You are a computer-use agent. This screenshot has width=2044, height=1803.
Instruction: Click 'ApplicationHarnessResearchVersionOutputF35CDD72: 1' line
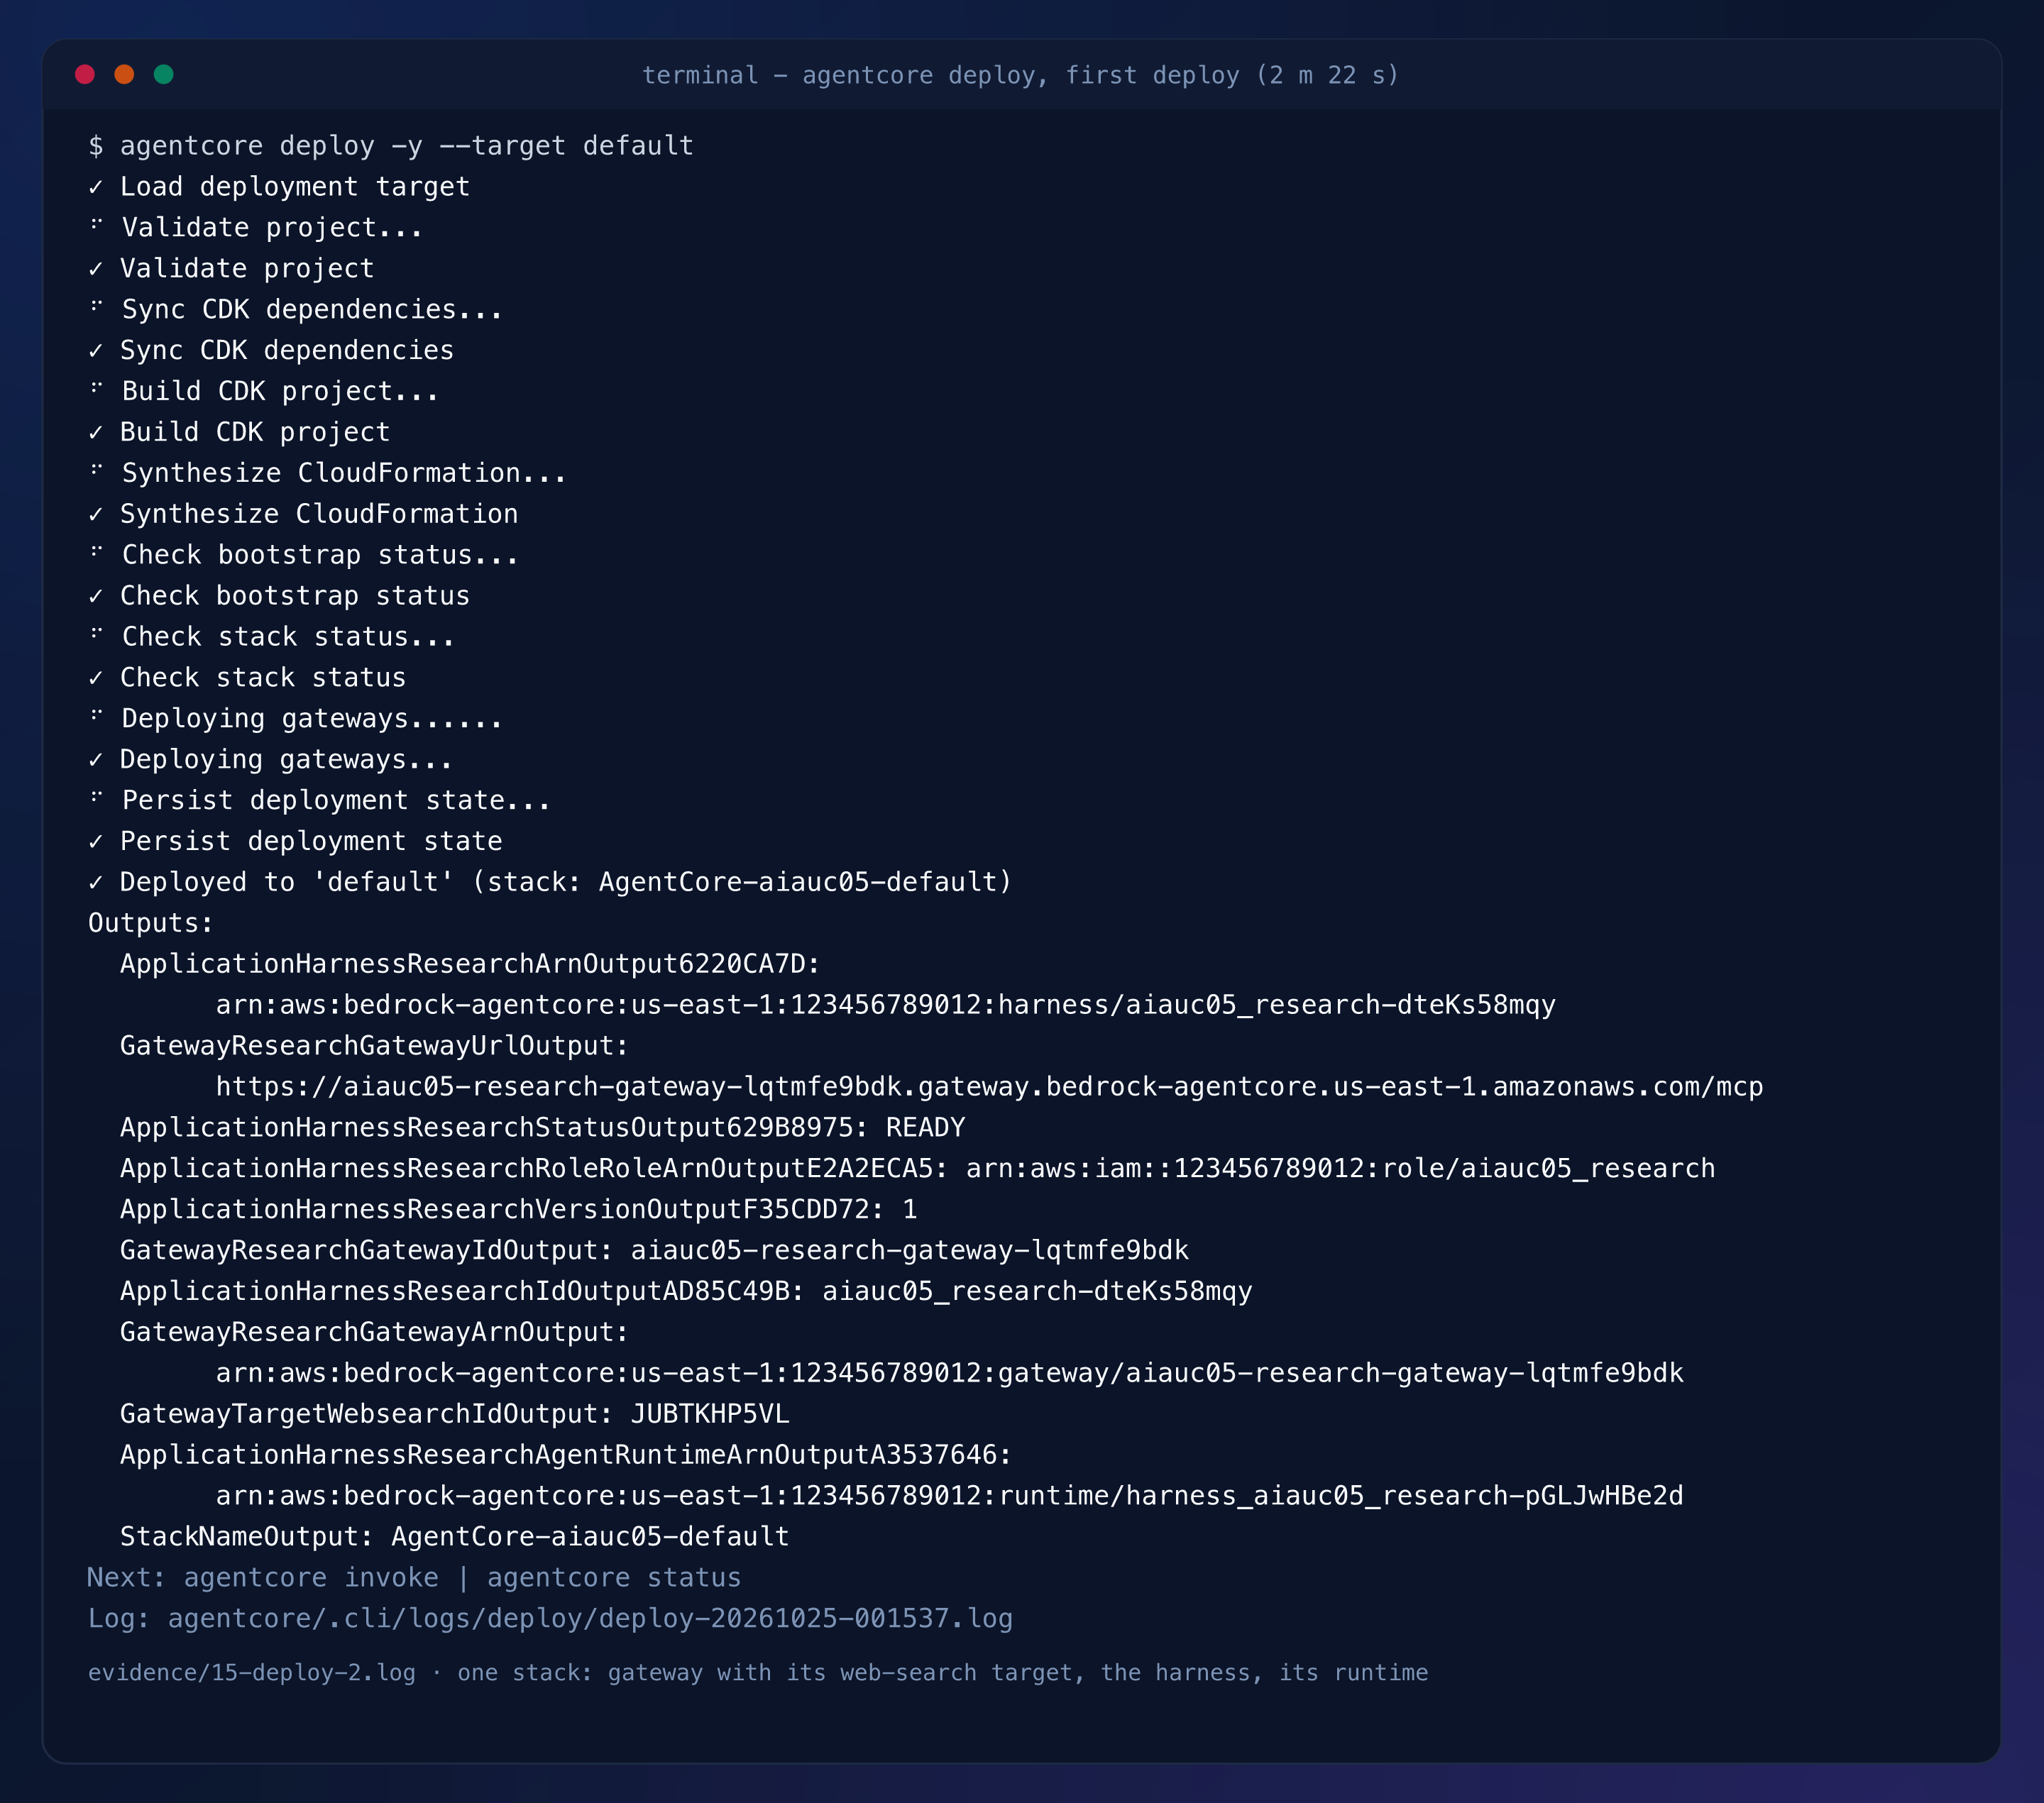(x=519, y=1210)
